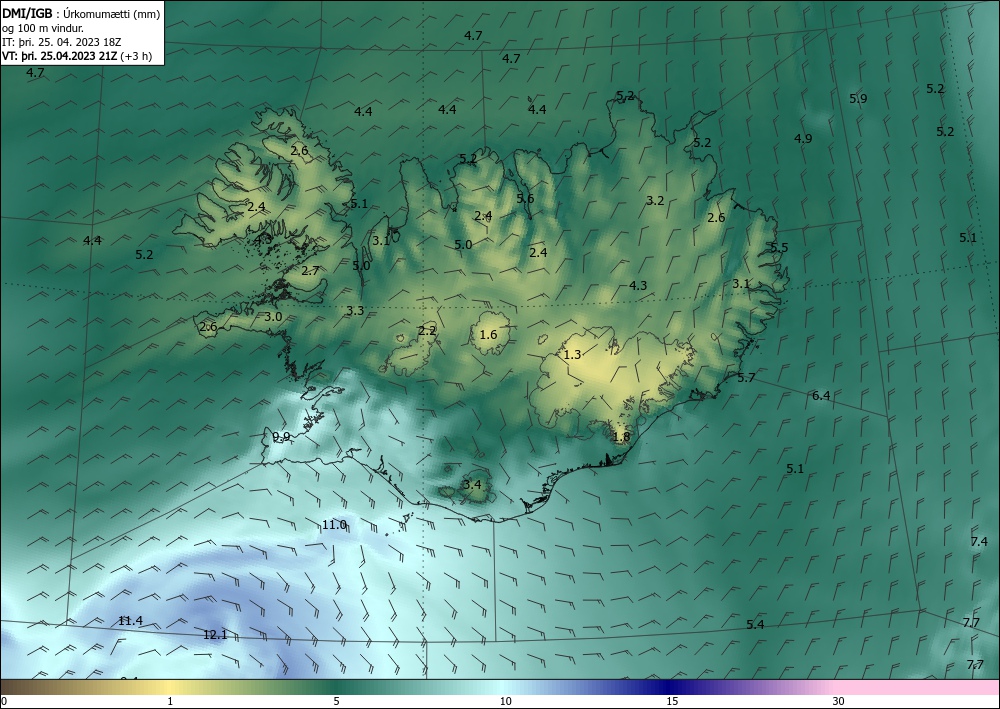
Task: Click the color scale label '5'
Action: click(x=336, y=701)
